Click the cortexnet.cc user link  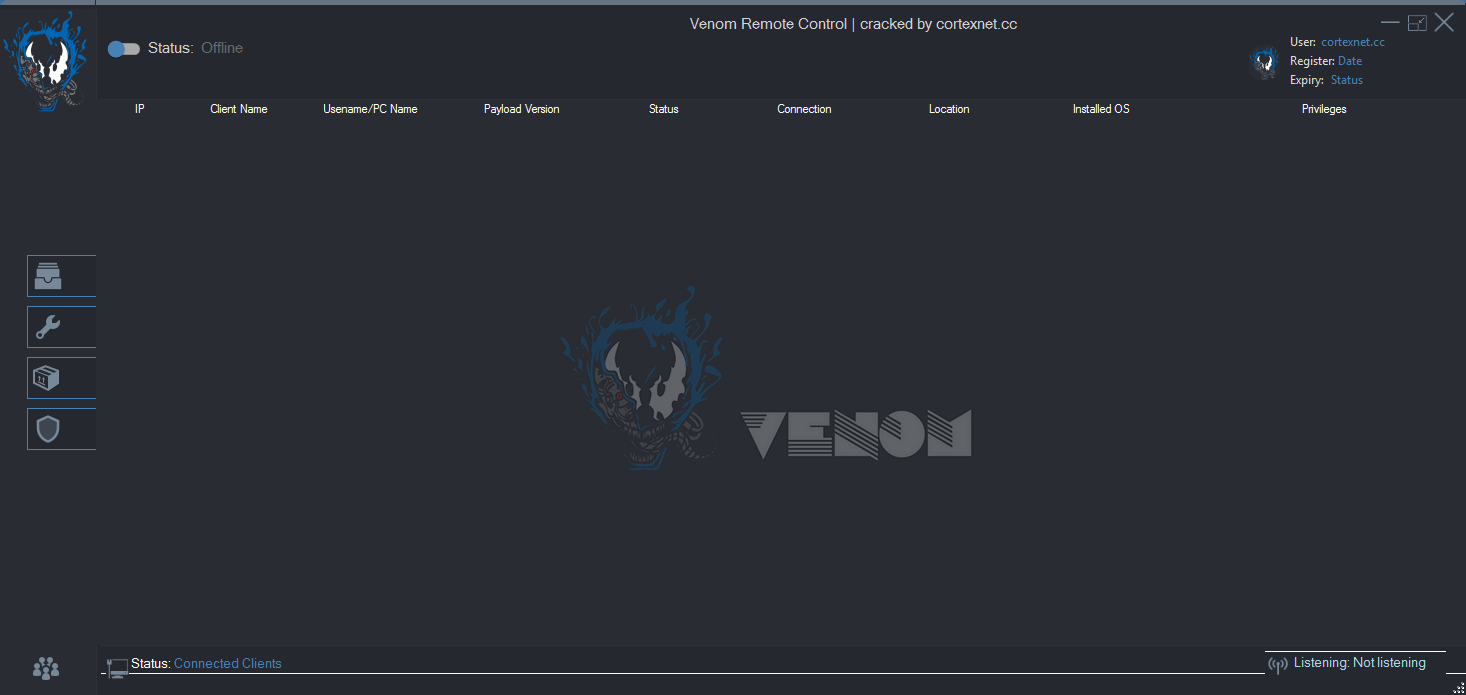pos(1352,42)
